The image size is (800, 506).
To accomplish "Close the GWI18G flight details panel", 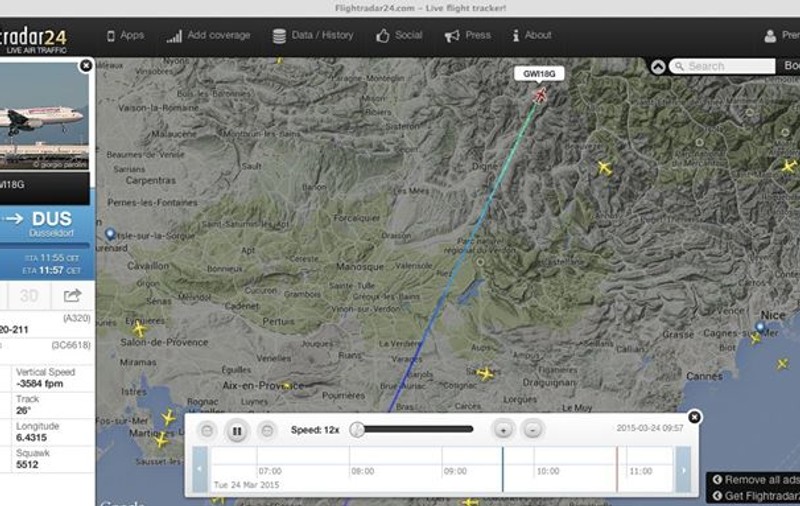I will (86, 65).
